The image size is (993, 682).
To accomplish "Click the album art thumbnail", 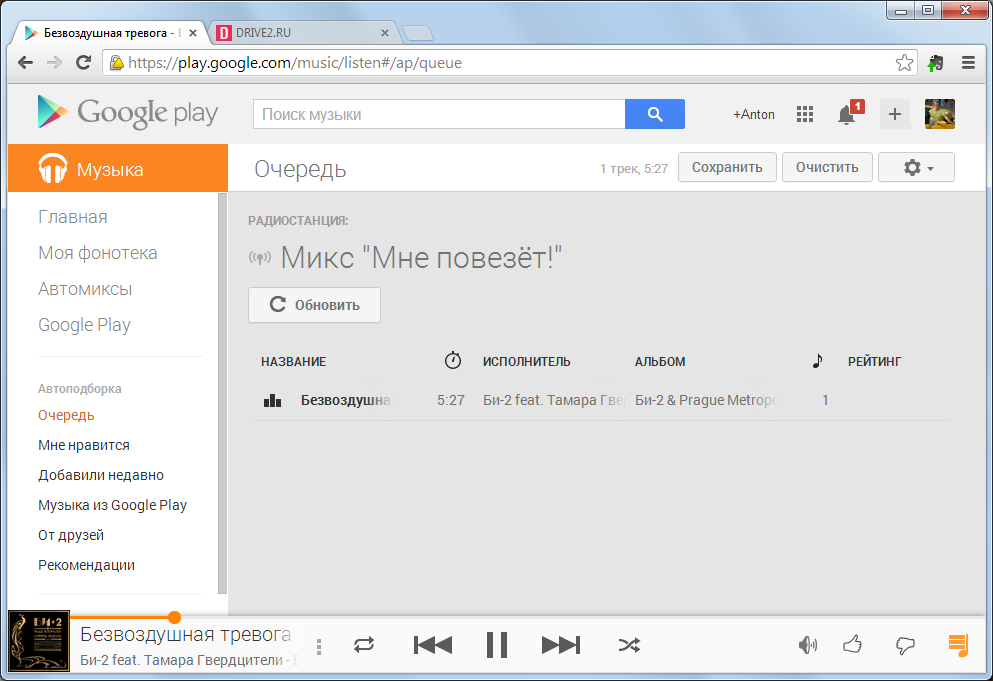I will click(39, 641).
